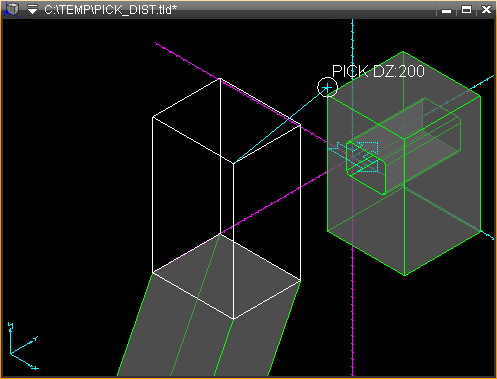Viewport: 497px width, 379px height.
Task: Pick the white wireframe box bottom corner vertex
Action: [x=233, y=319]
